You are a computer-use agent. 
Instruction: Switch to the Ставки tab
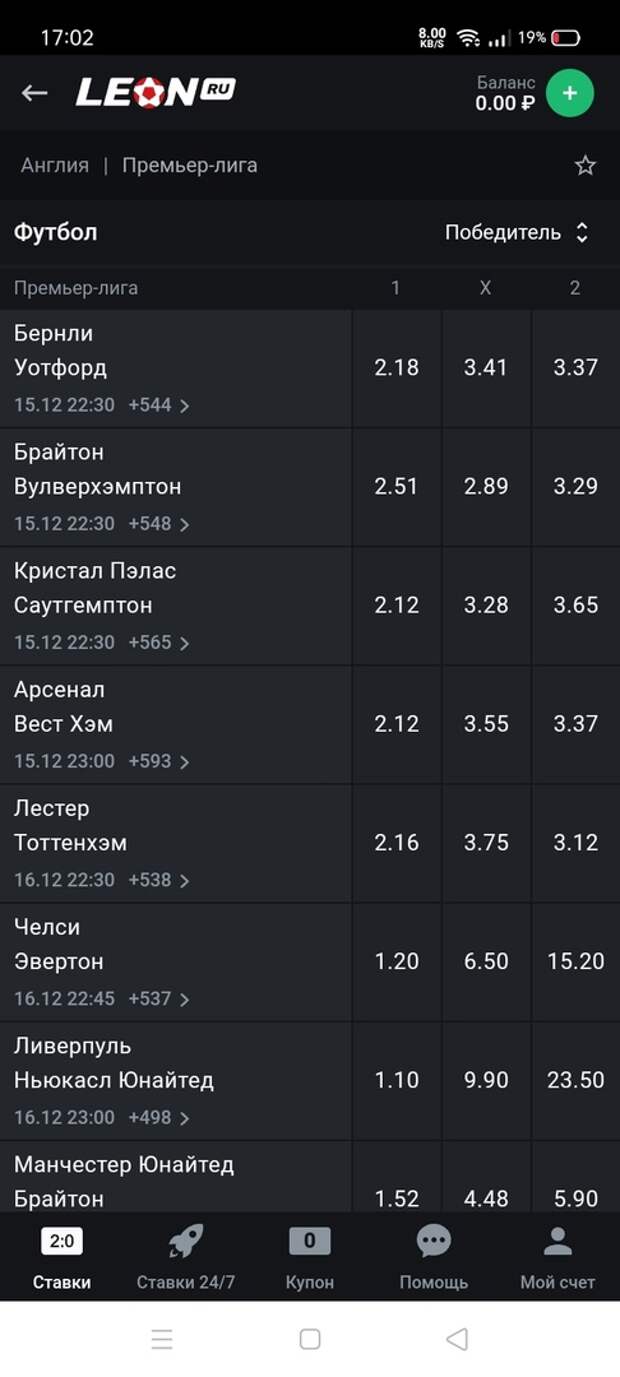[x=62, y=1258]
